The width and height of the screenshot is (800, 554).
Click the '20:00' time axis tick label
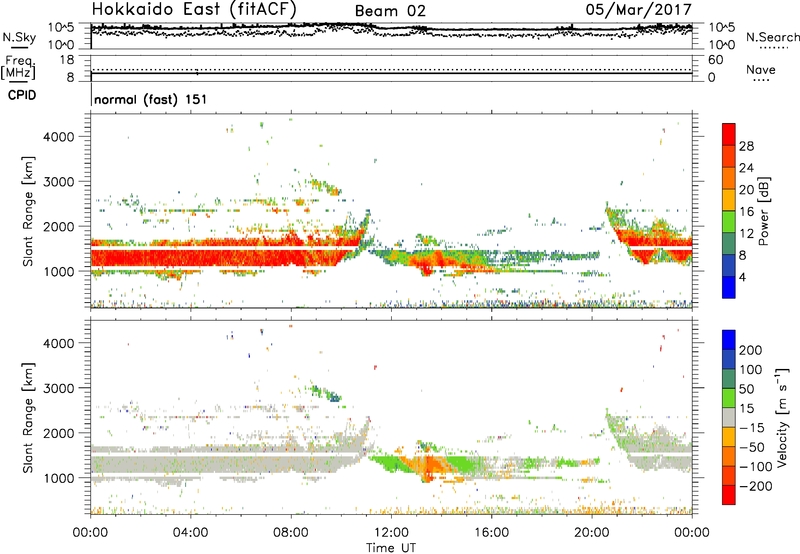tap(591, 533)
